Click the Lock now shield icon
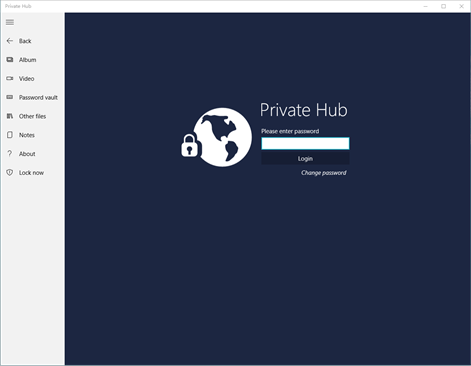471x366 pixels. point(10,172)
